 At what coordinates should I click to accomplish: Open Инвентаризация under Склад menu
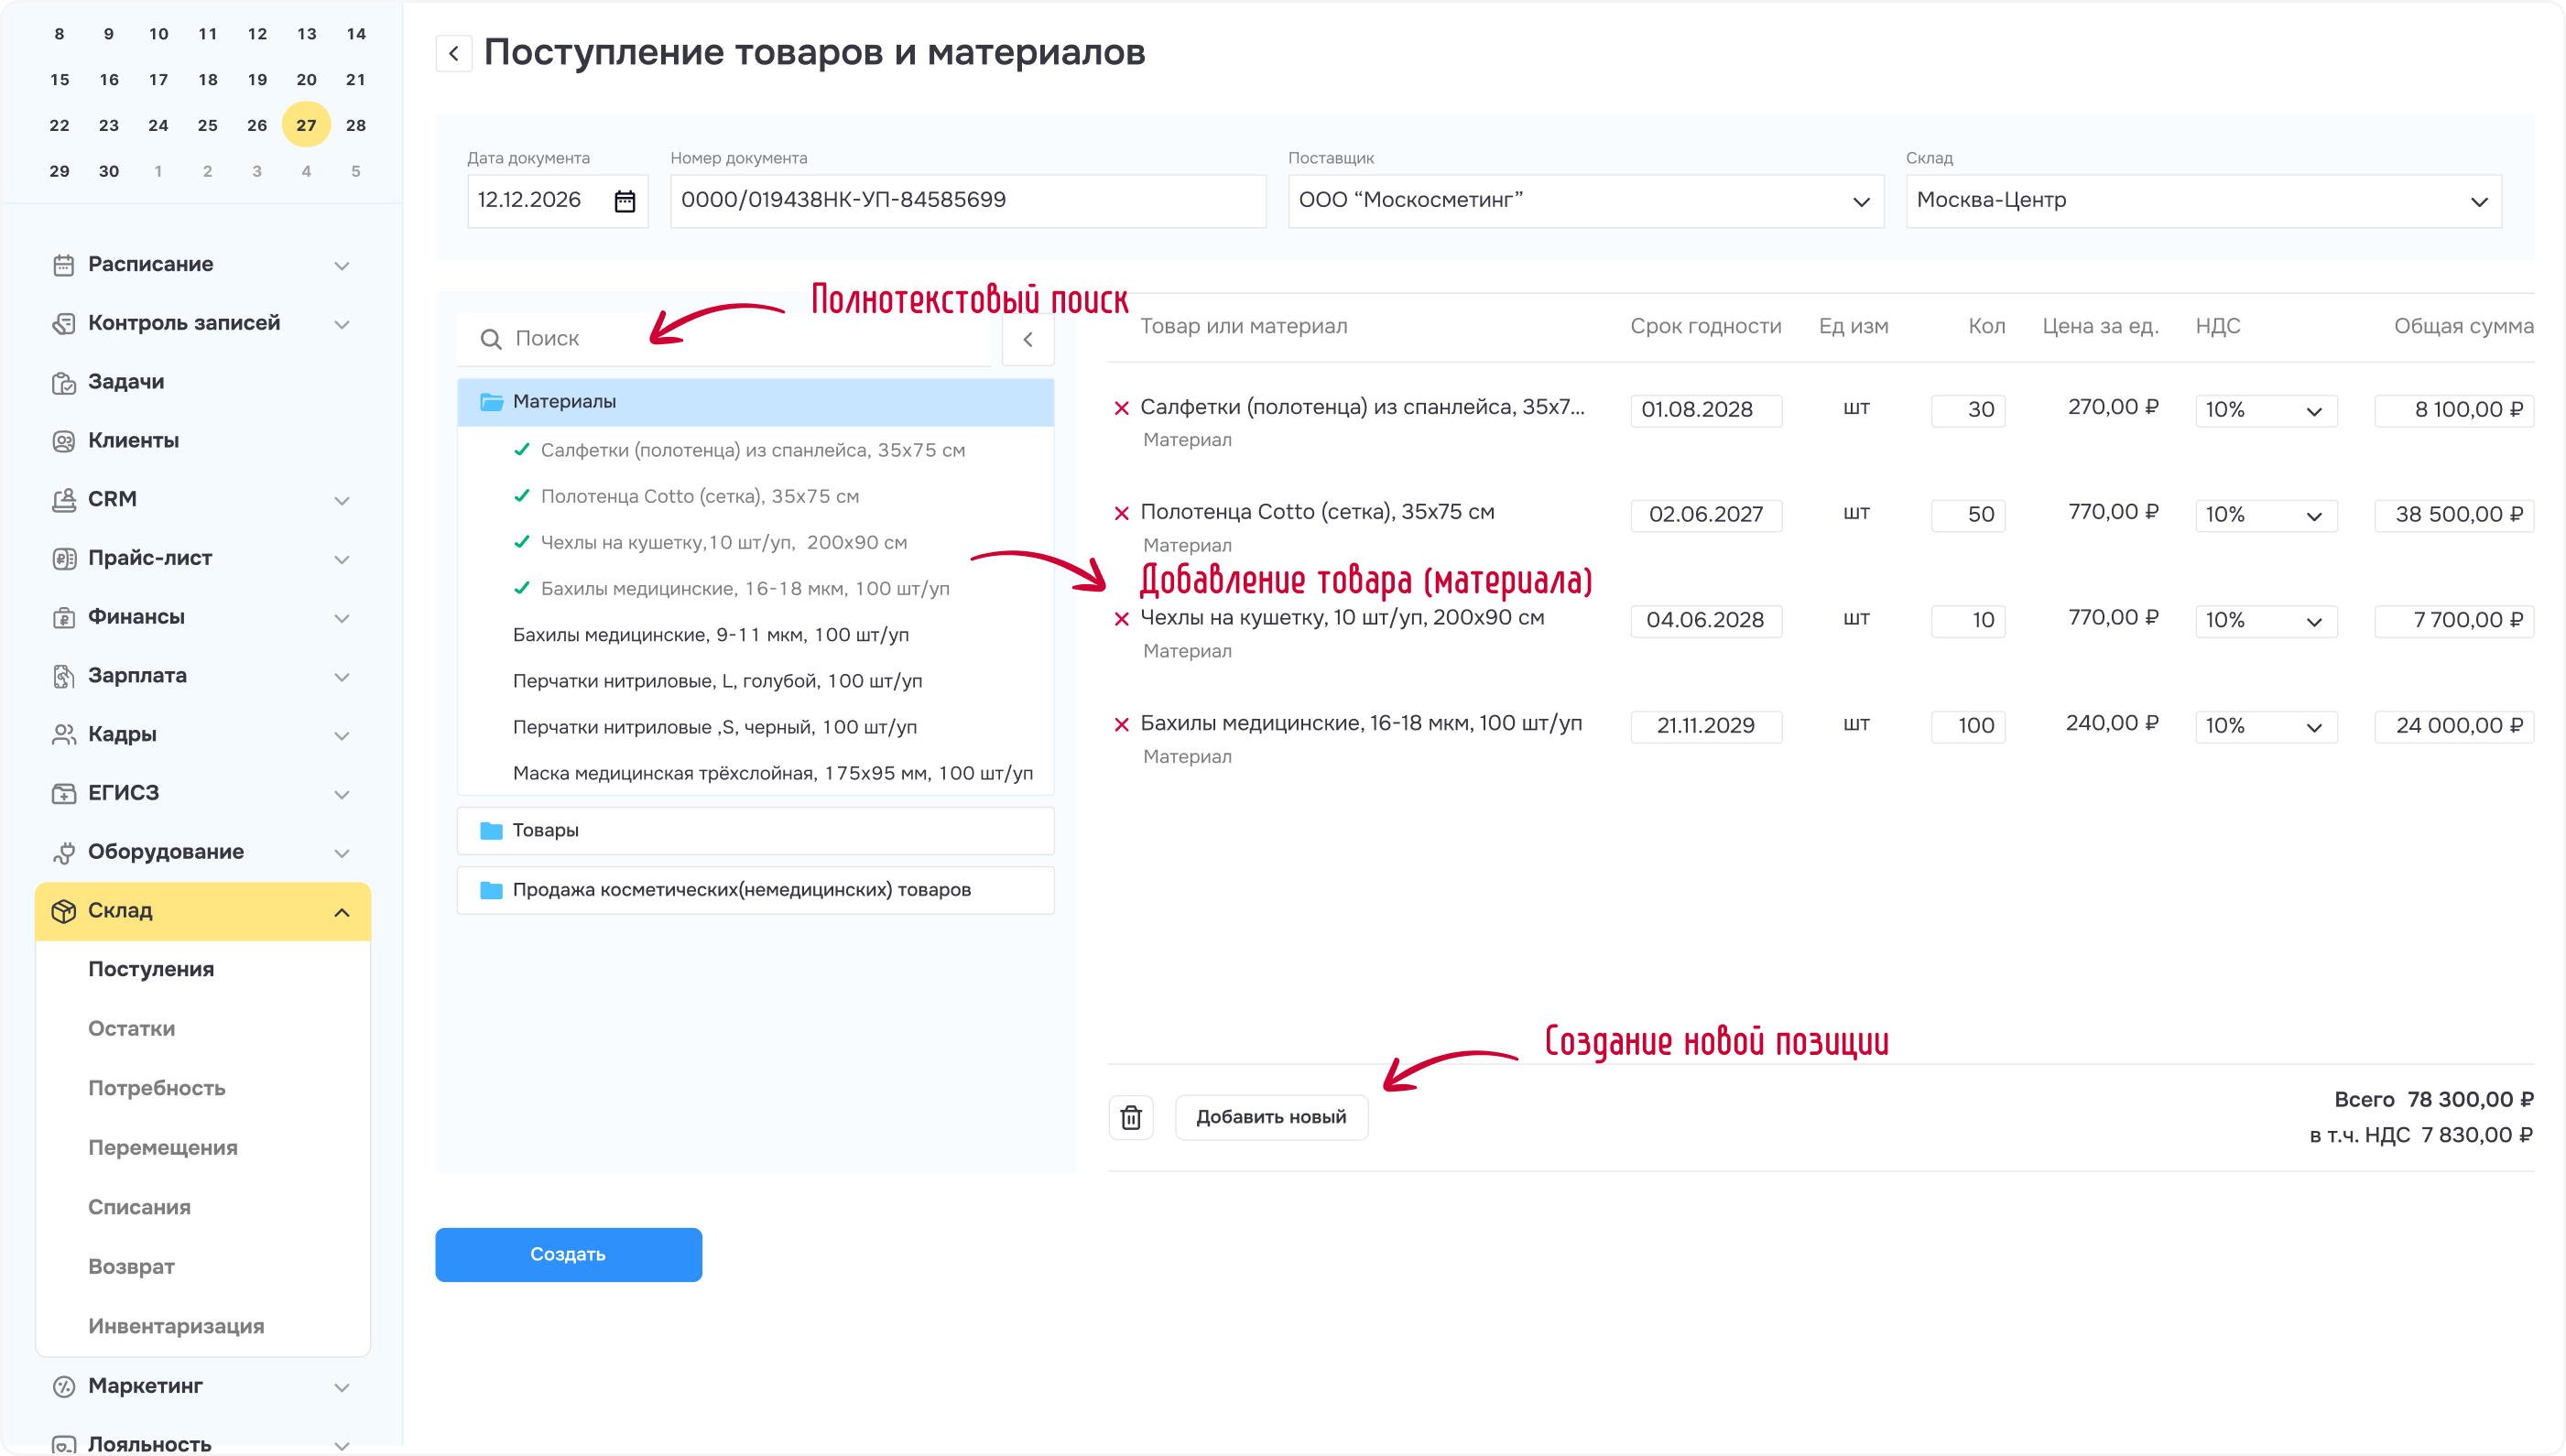pos(176,1327)
